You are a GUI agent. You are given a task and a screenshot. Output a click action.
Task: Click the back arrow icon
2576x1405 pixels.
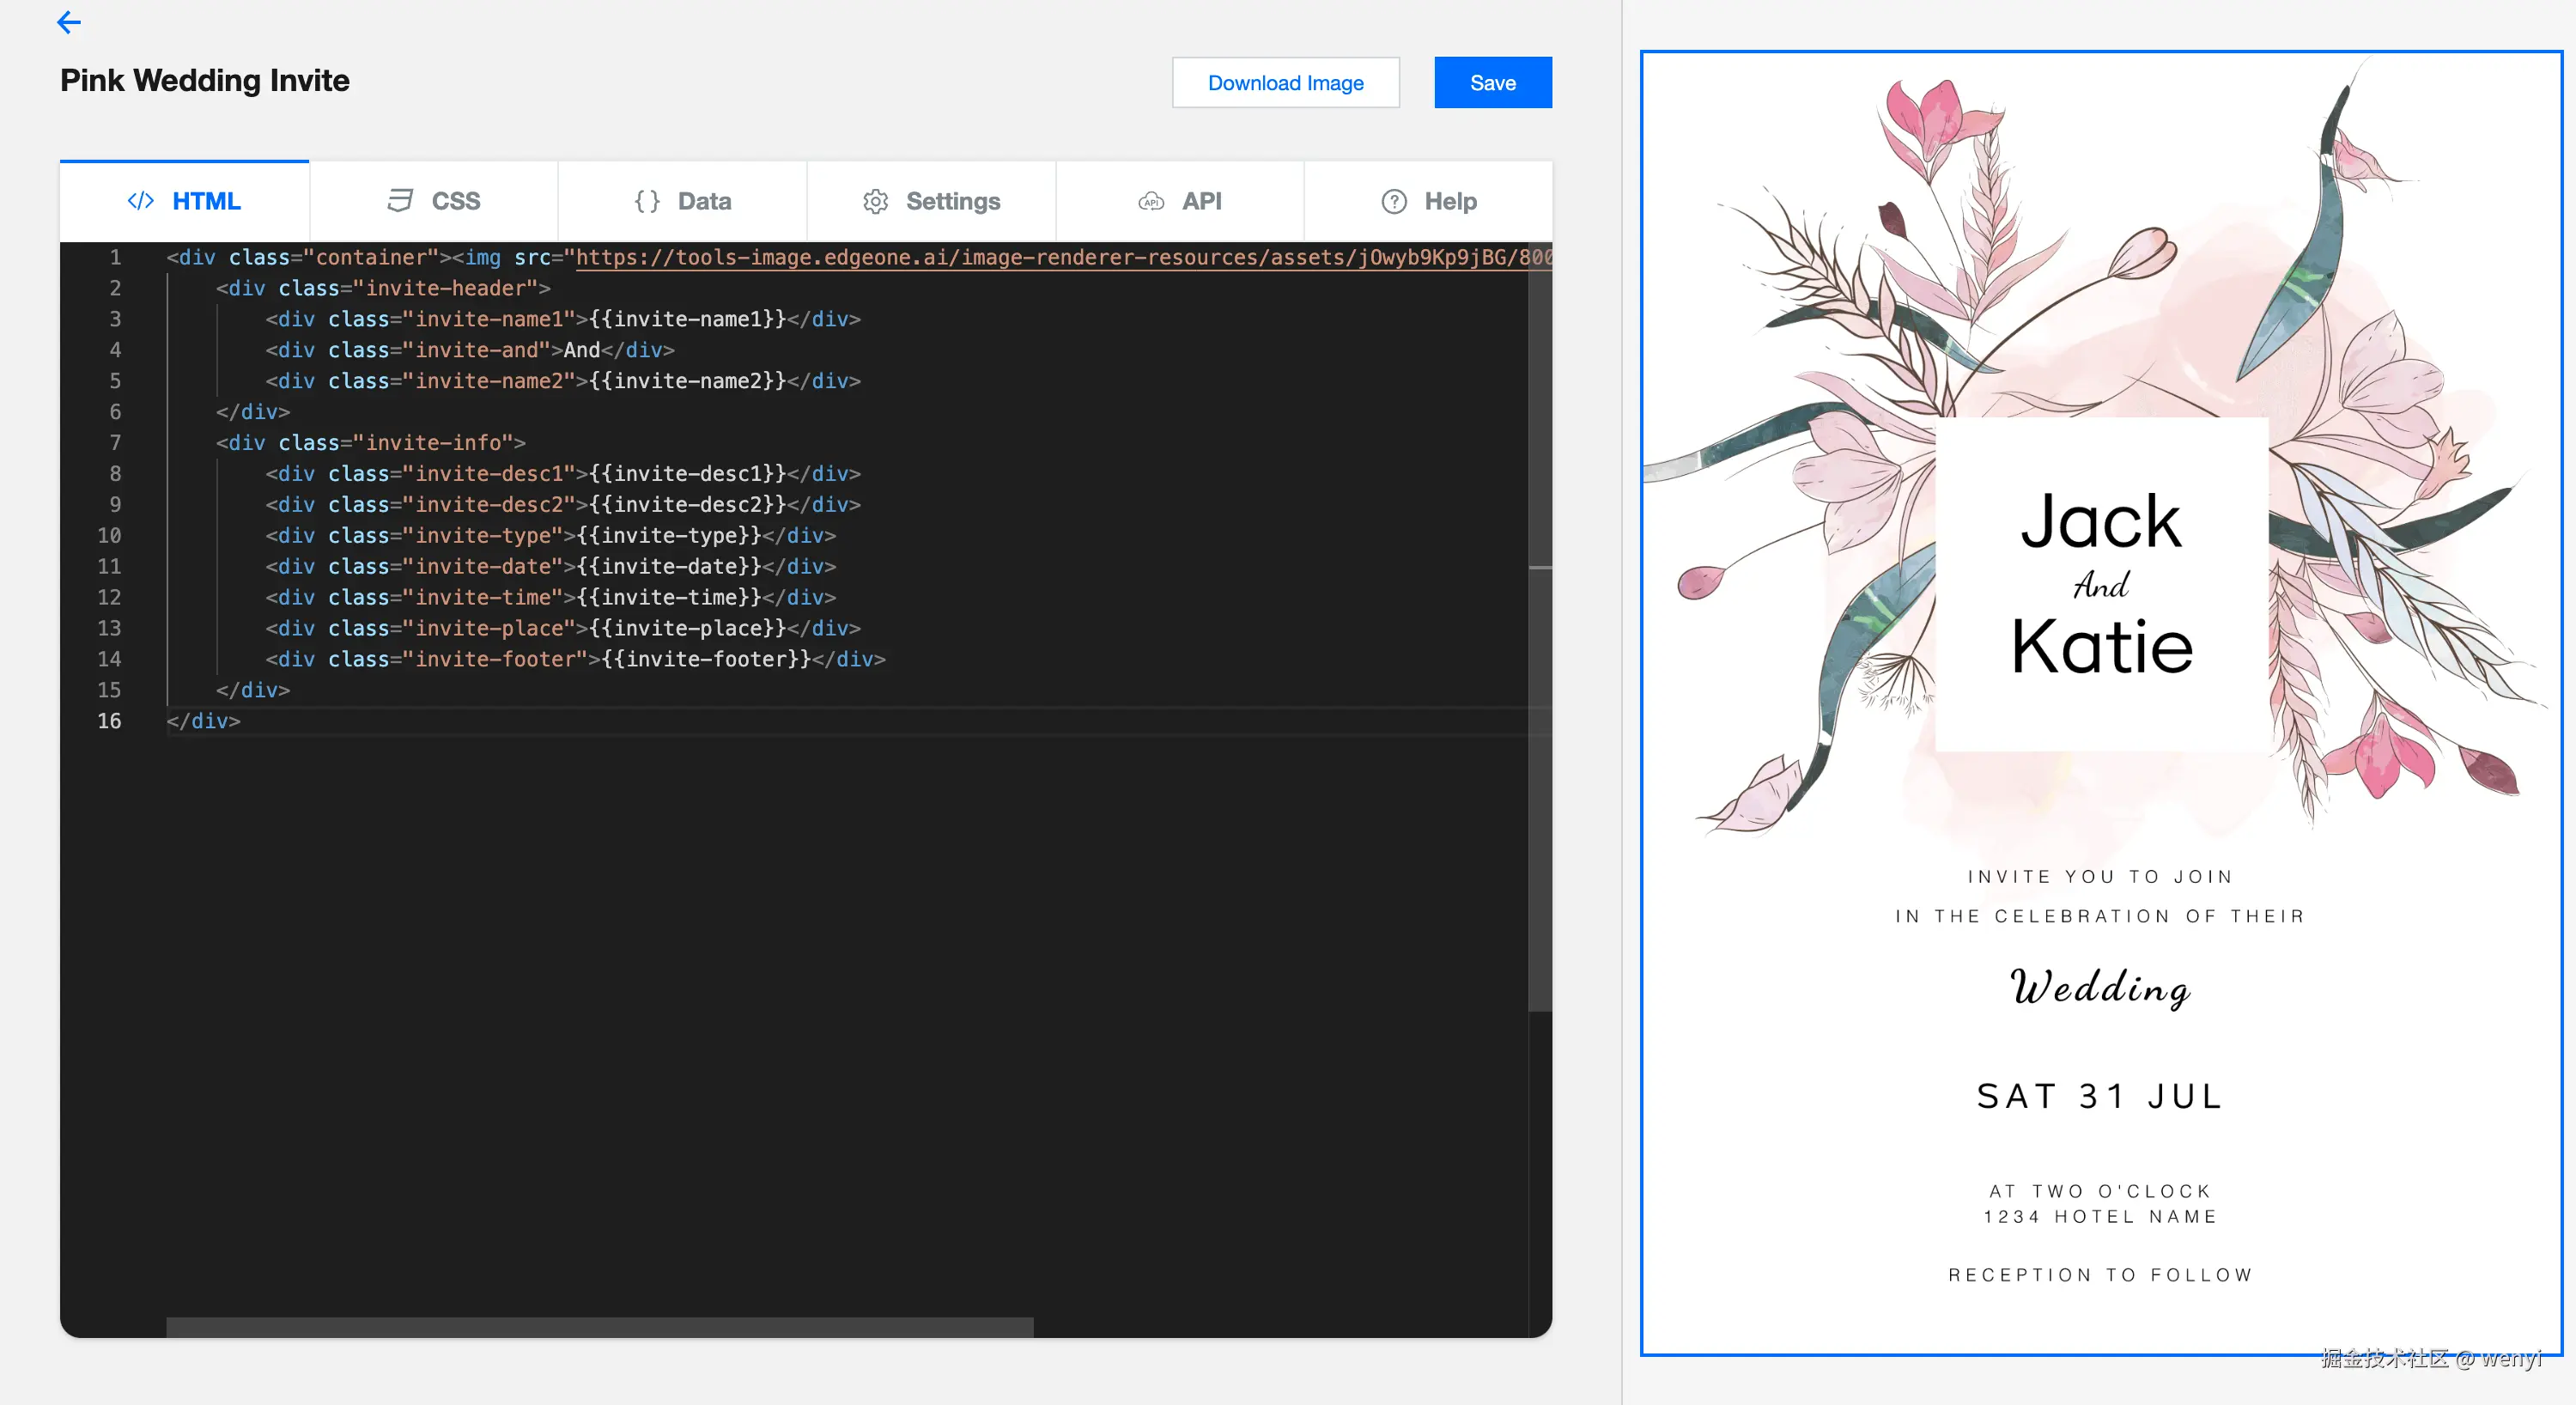pyautogui.click(x=69, y=22)
